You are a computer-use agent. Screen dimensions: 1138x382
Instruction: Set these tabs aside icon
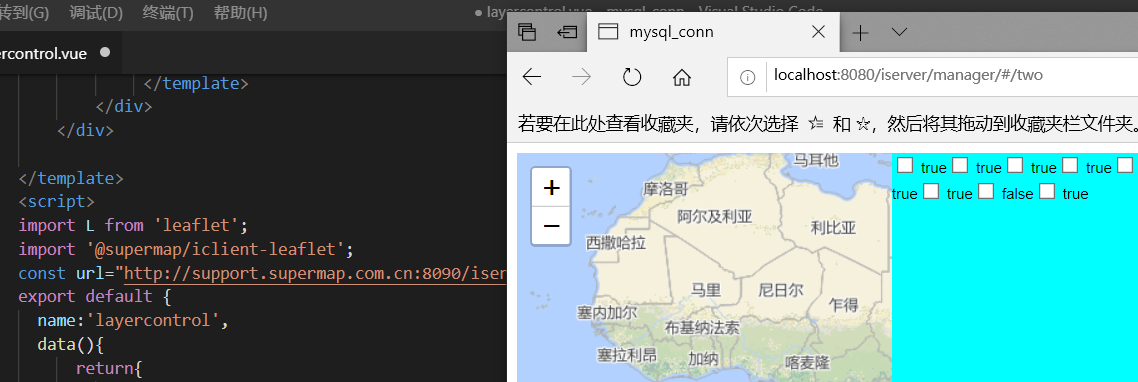coord(567,32)
